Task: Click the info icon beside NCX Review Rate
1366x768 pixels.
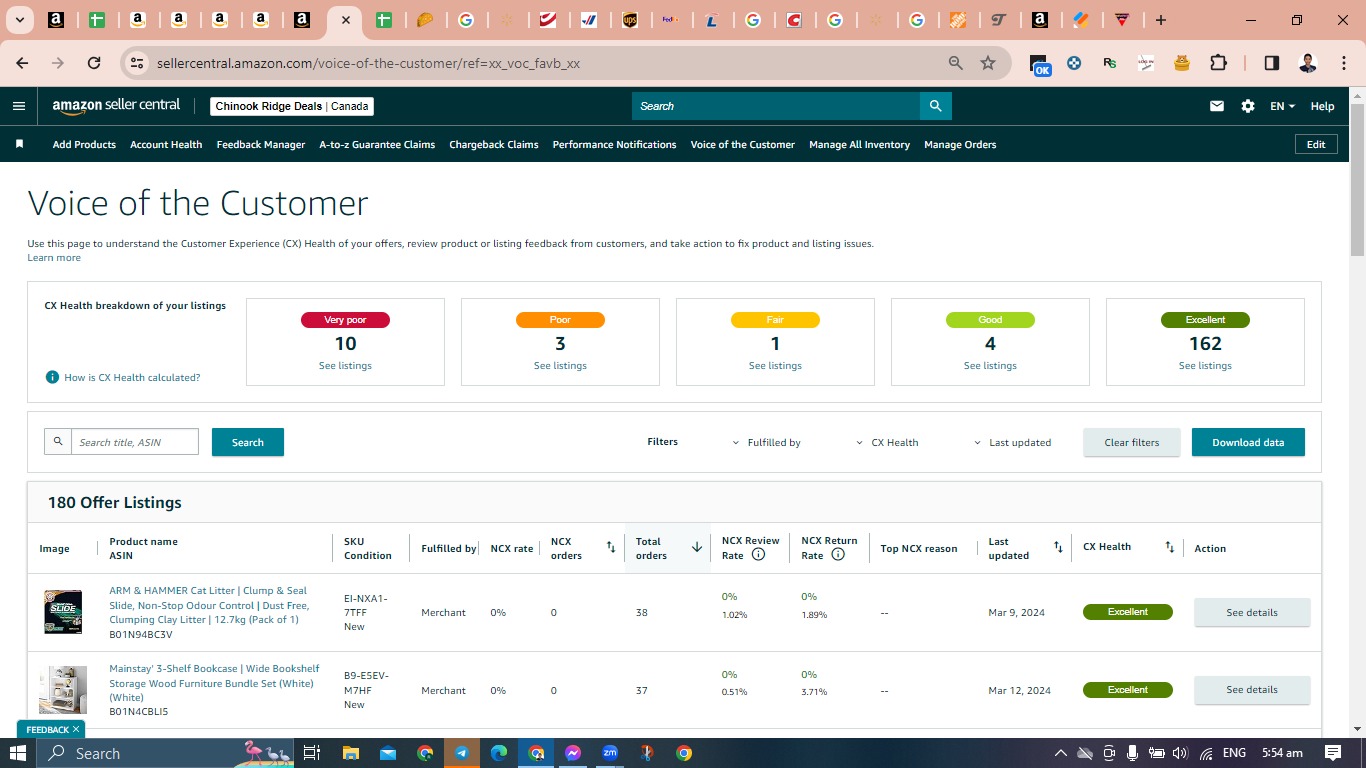Action: click(x=758, y=555)
